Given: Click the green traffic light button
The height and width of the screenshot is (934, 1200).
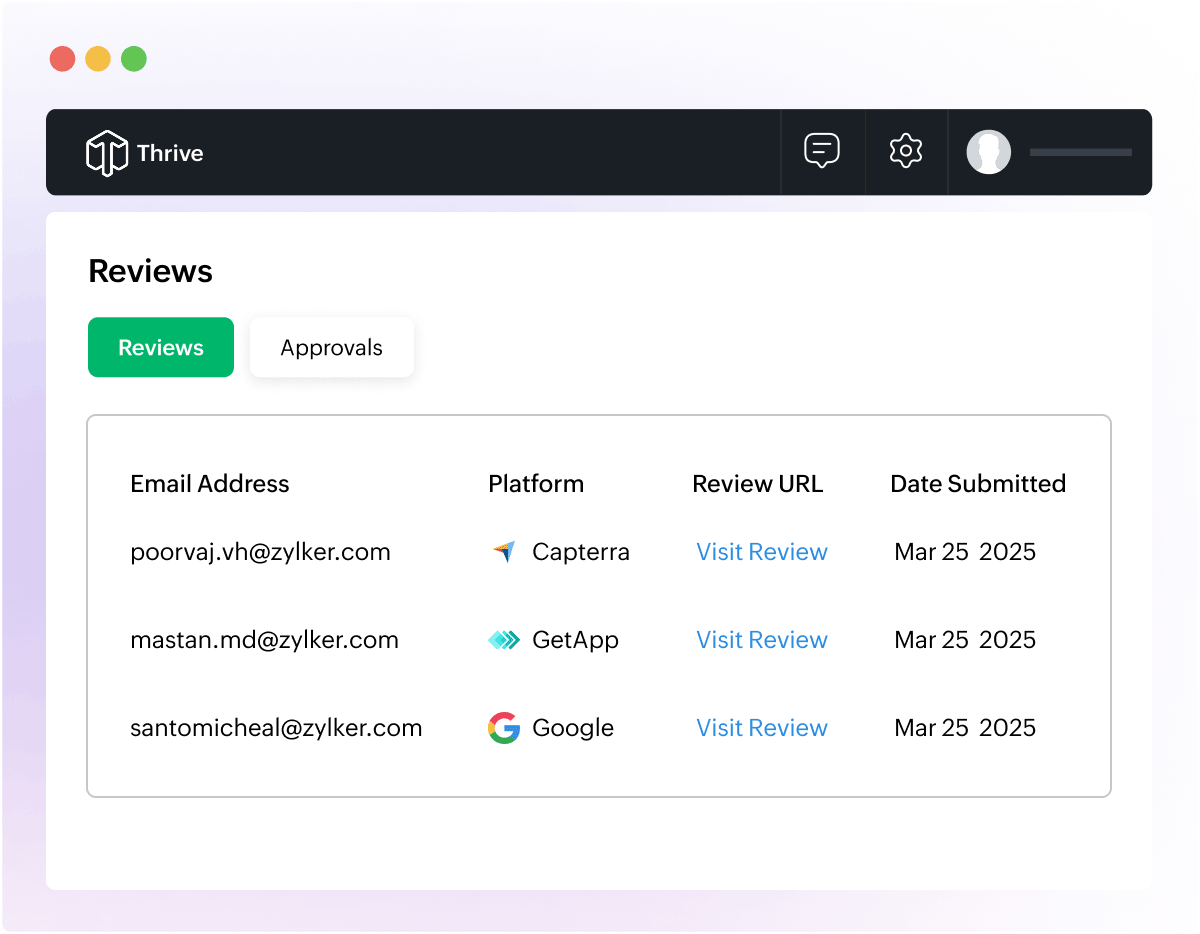Looking at the screenshot, I should pos(133,59).
